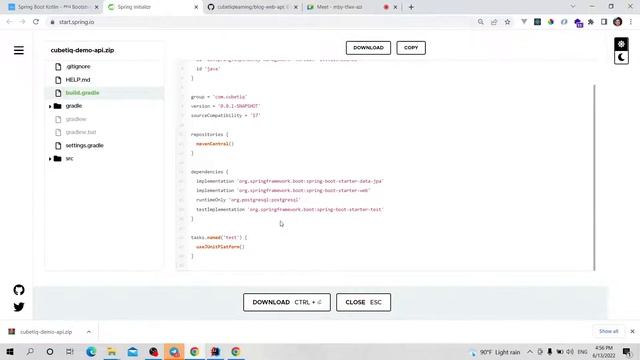The height and width of the screenshot is (360, 640).
Task: Open HELP.md in the file tree
Action: [78, 80]
